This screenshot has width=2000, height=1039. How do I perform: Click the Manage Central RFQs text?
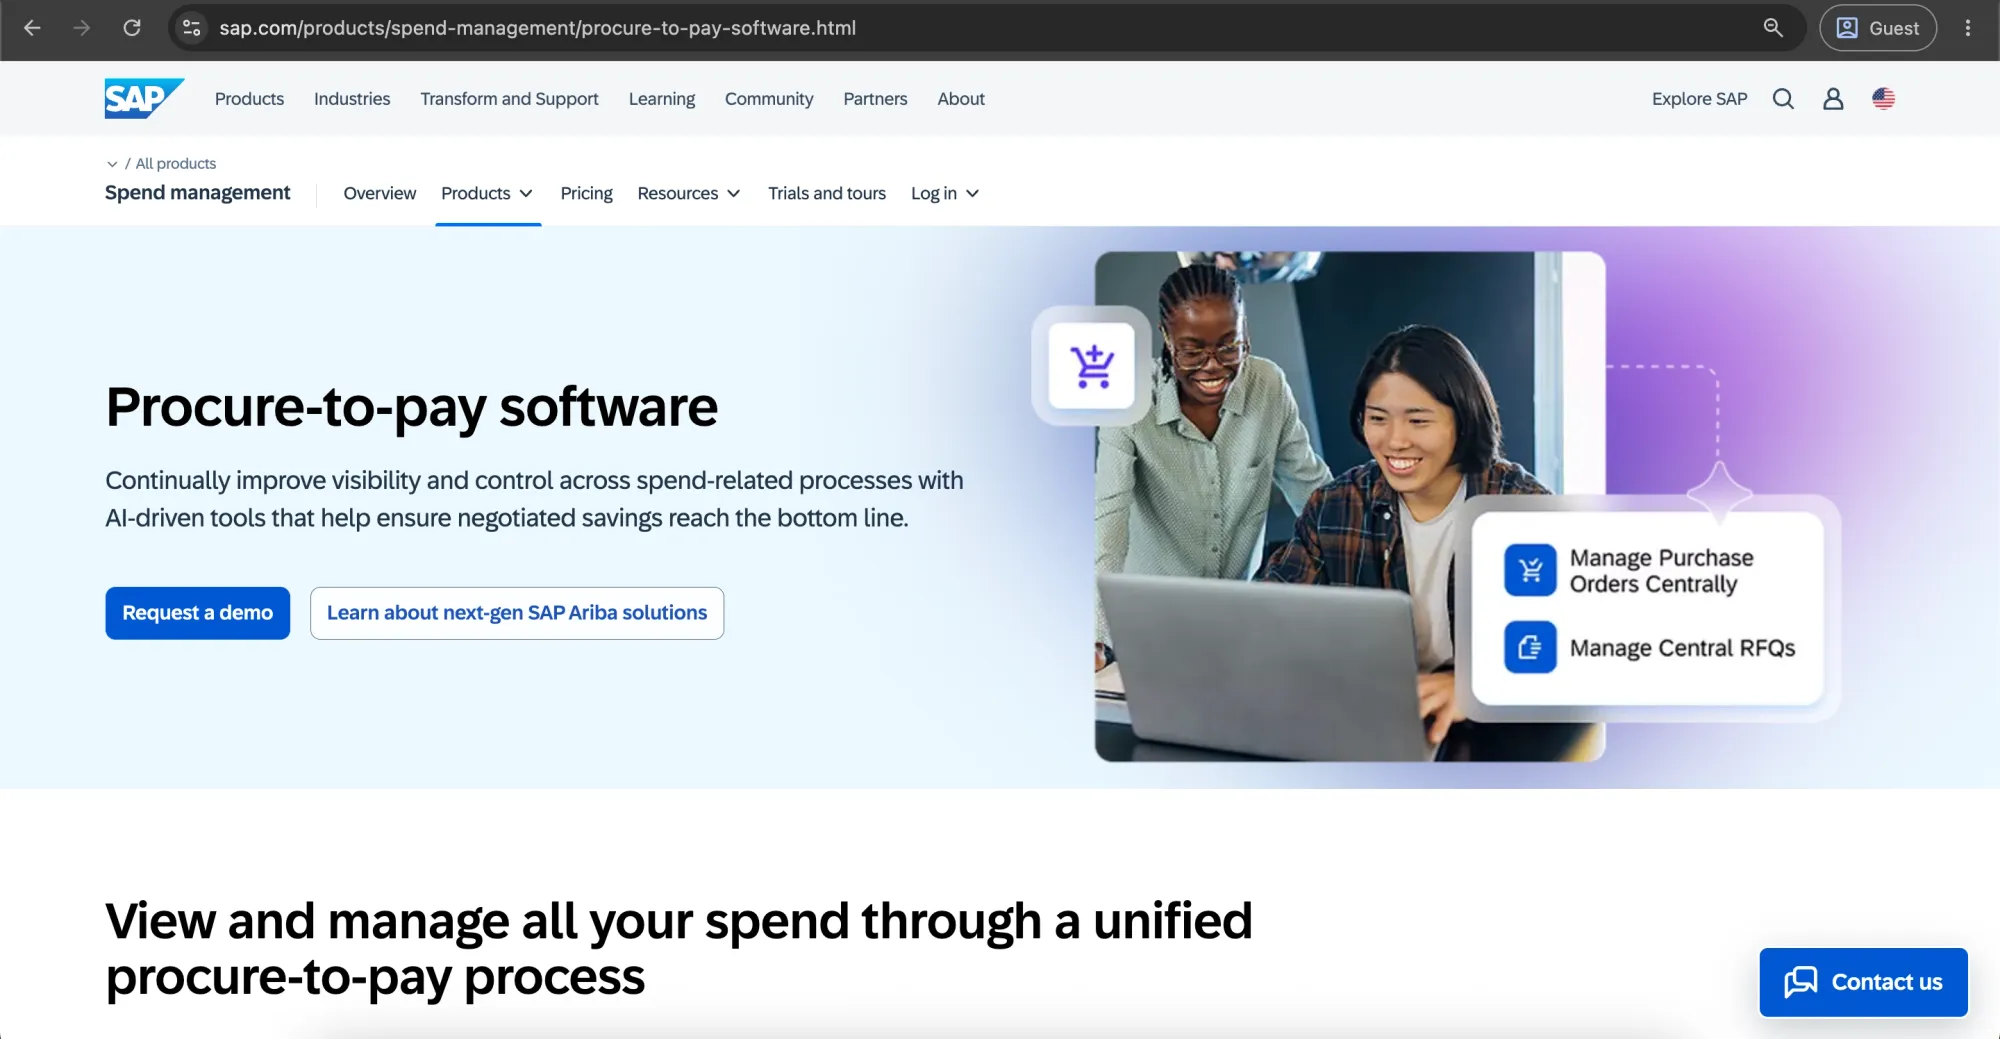click(x=1682, y=648)
